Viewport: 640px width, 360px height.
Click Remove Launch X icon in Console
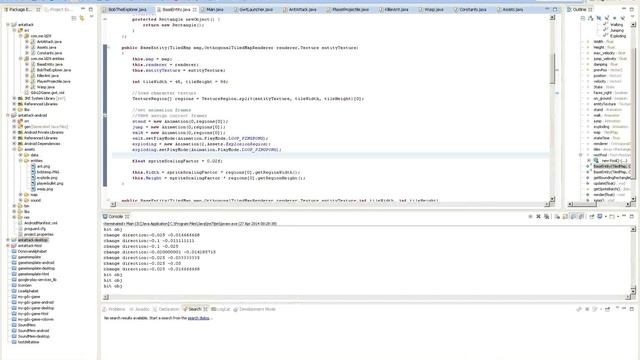[x=538, y=216]
